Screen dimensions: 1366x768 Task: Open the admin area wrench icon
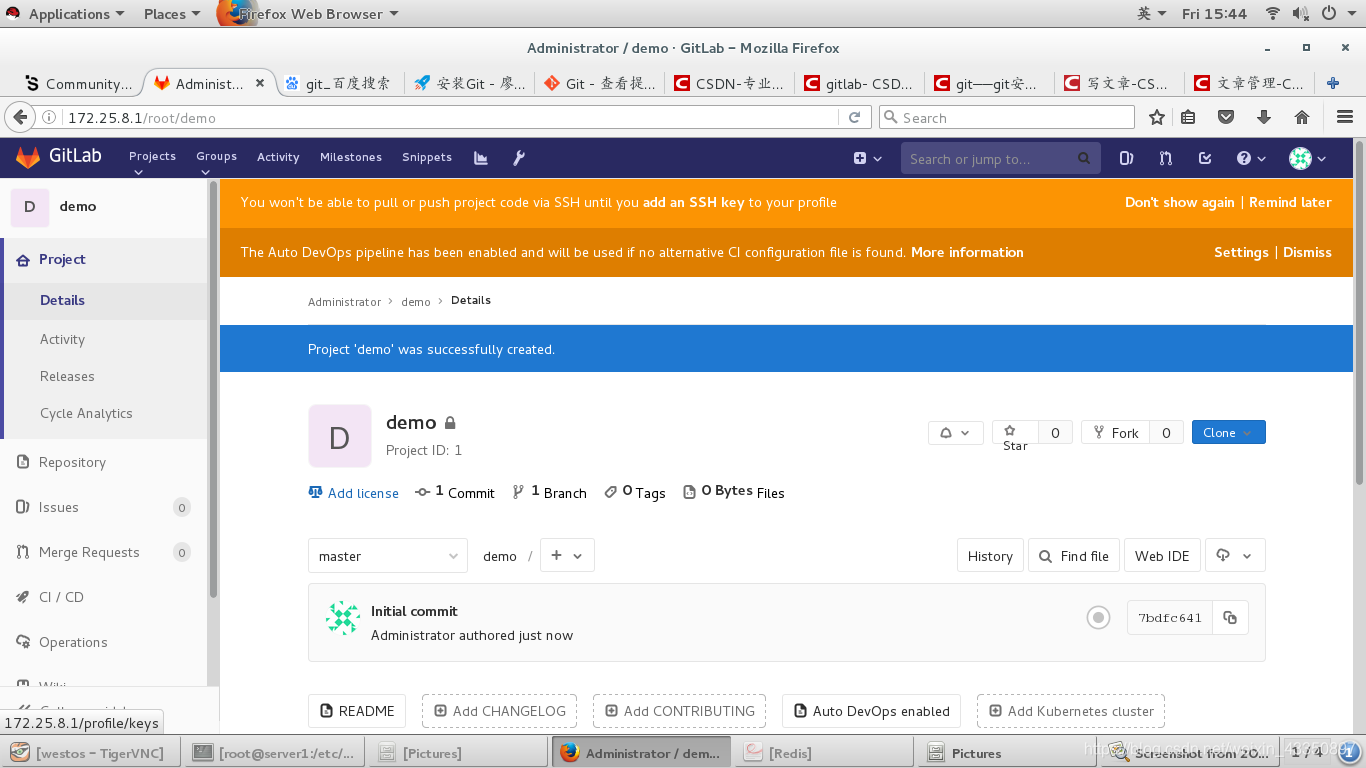pyautogui.click(x=519, y=157)
